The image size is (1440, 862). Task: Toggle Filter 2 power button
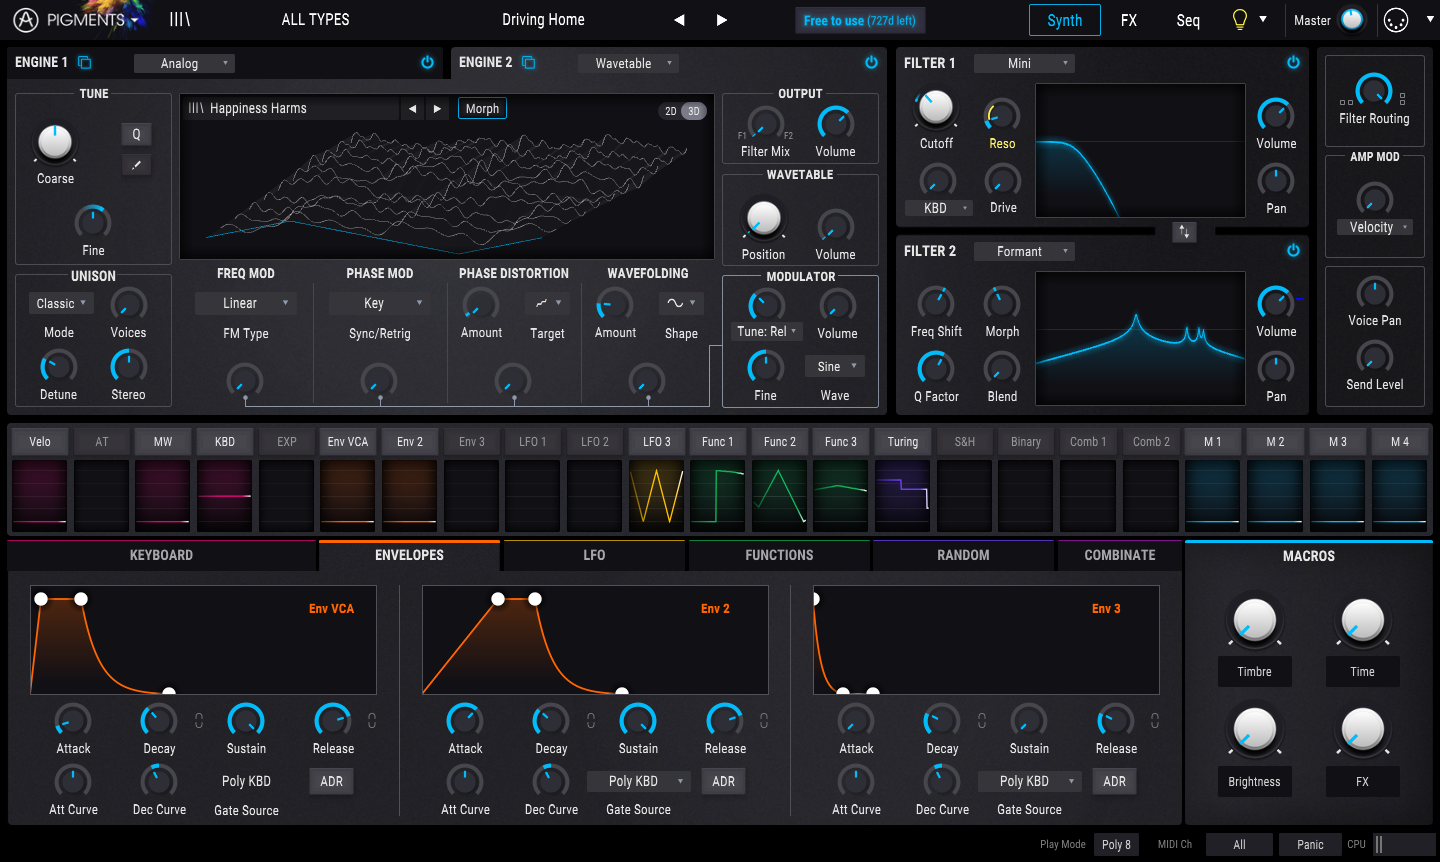click(x=1293, y=250)
